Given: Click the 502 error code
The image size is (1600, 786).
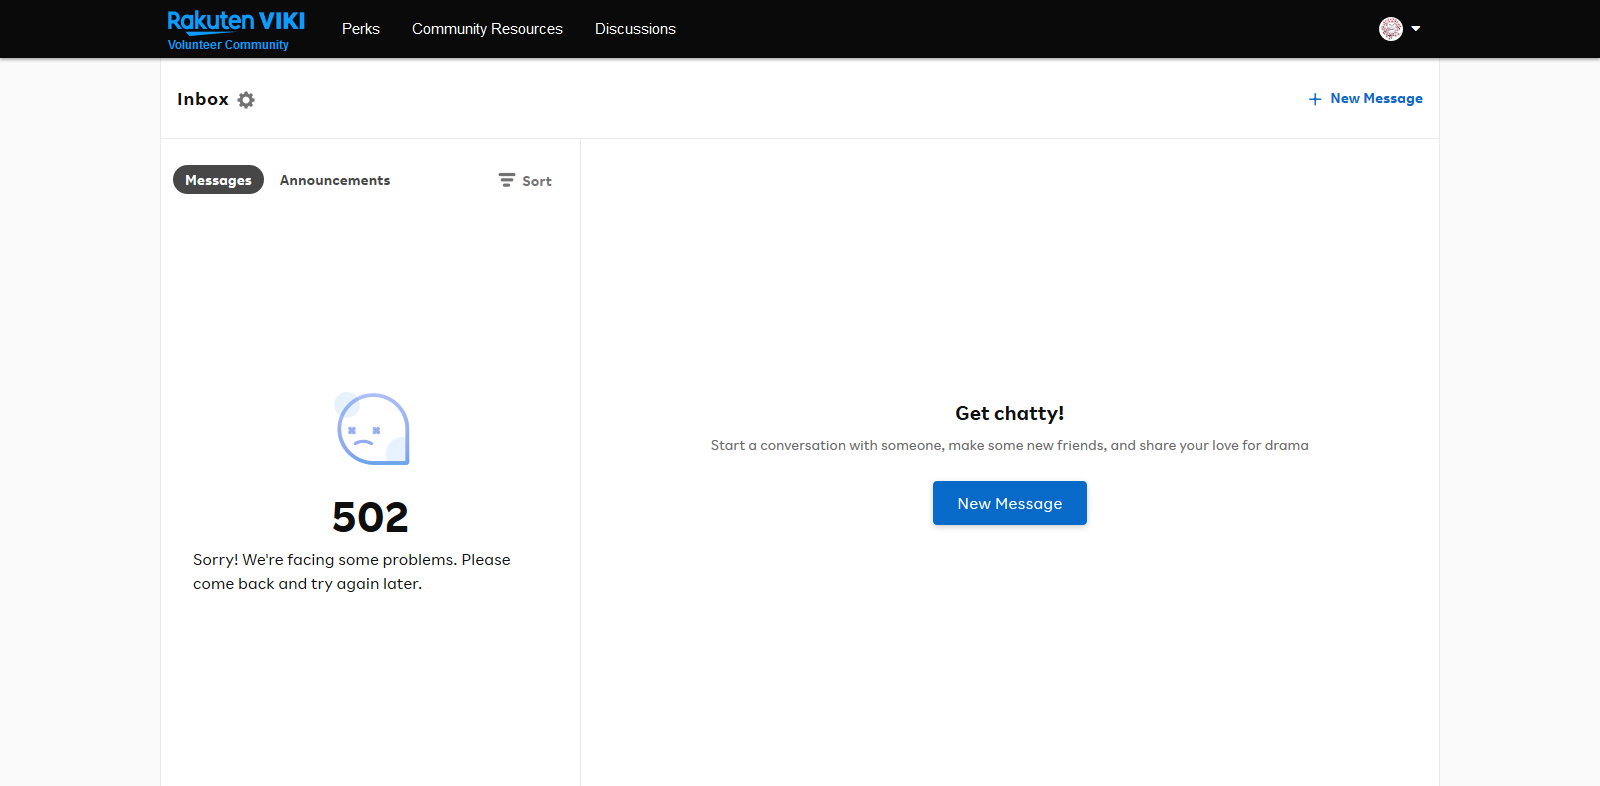Looking at the screenshot, I should tap(370, 517).
